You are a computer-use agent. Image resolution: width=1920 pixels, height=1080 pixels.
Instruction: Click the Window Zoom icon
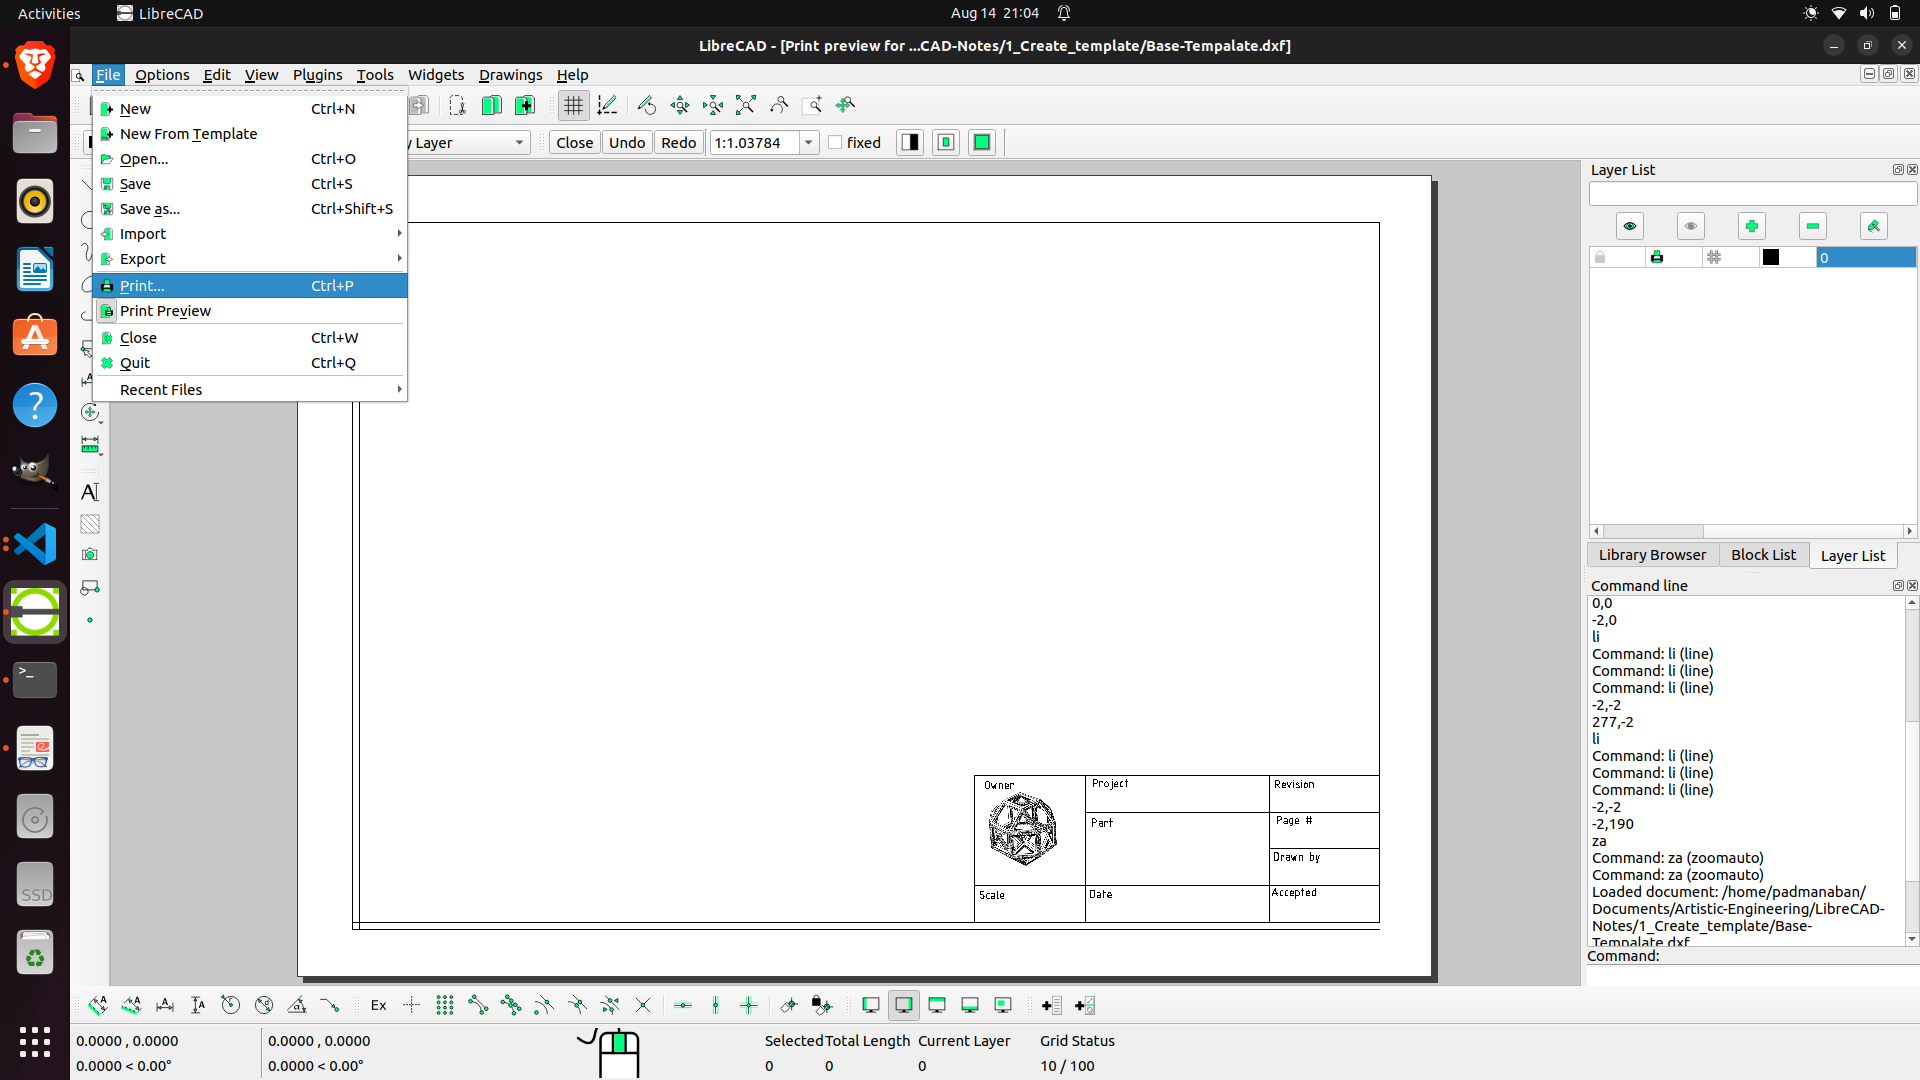tap(812, 105)
